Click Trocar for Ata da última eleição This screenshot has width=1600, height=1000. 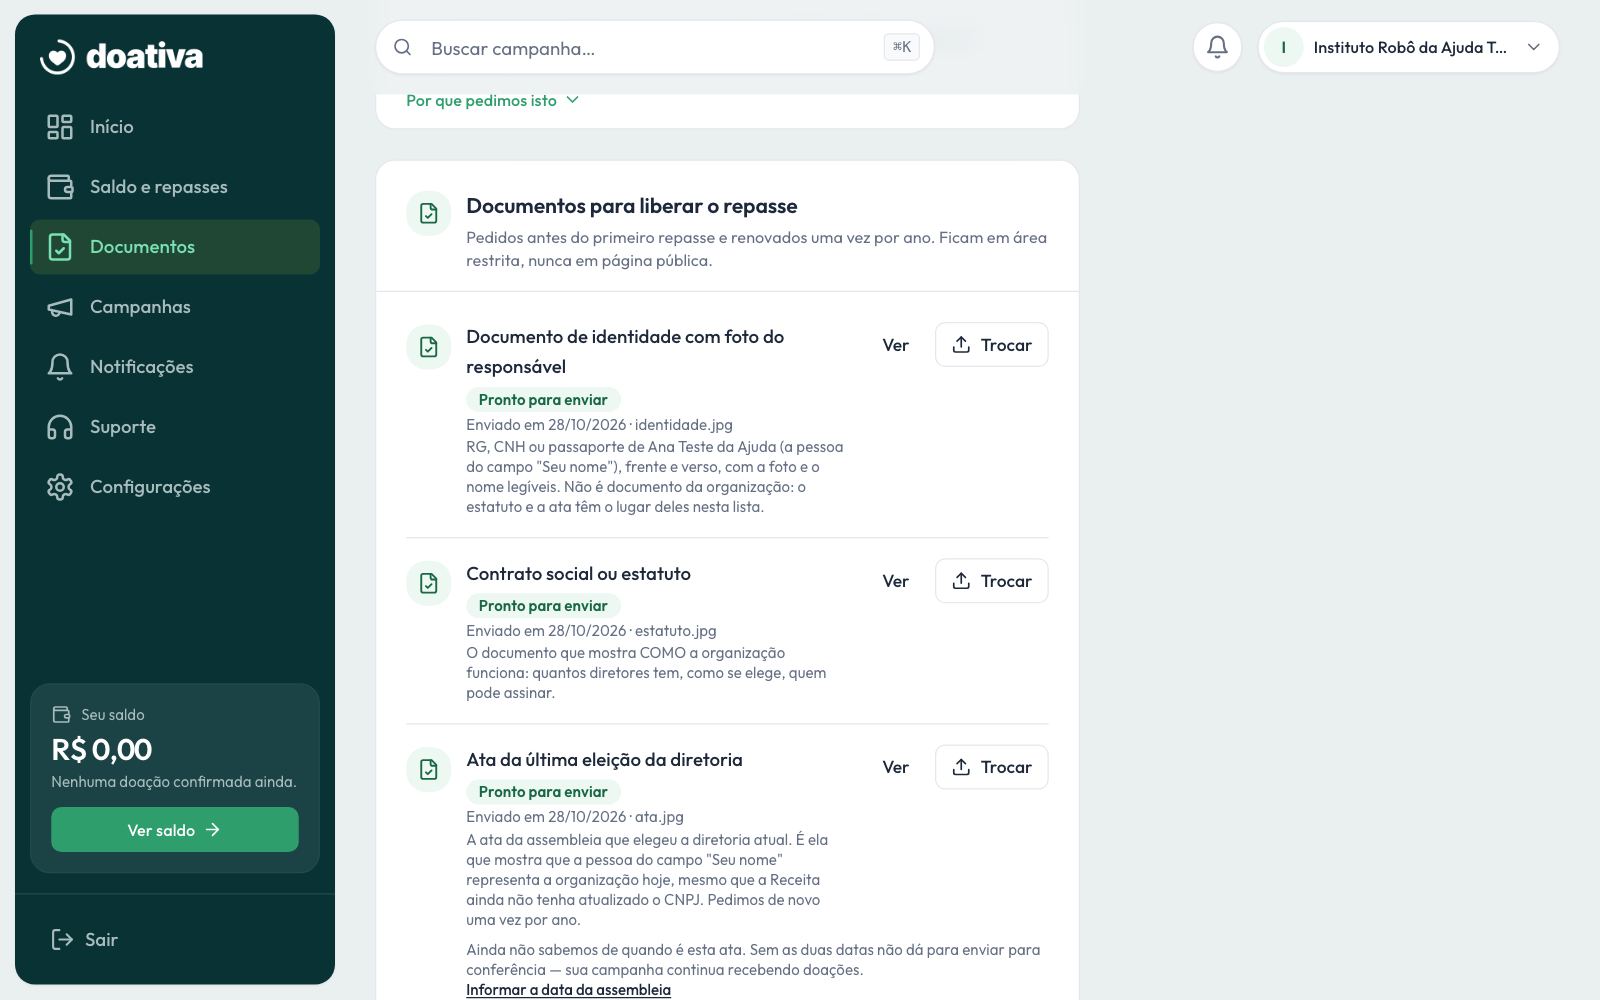[991, 767]
